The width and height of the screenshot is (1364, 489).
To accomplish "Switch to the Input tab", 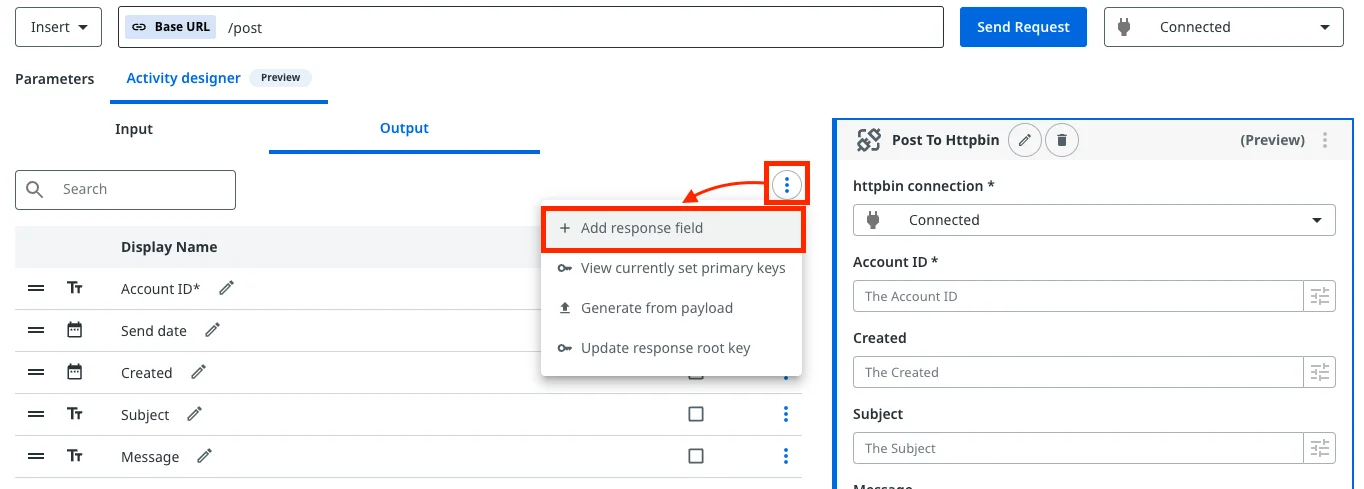I will pos(134,129).
